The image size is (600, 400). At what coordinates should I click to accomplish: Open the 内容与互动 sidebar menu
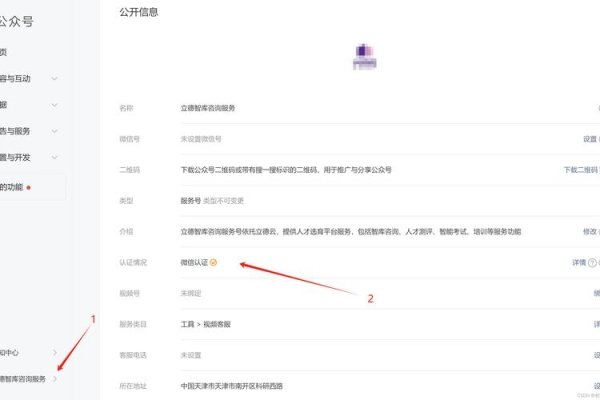(x=15, y=78)
